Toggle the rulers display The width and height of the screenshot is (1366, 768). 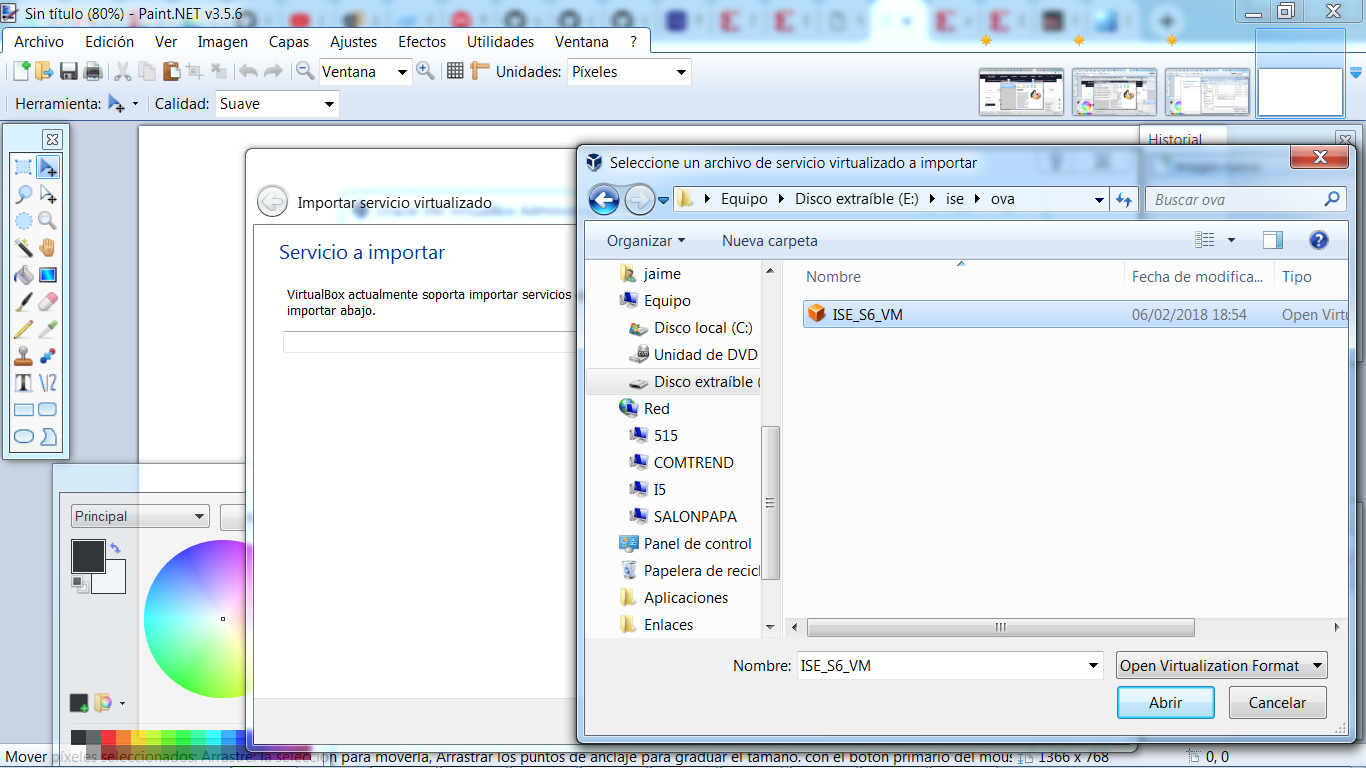[479, 71]
